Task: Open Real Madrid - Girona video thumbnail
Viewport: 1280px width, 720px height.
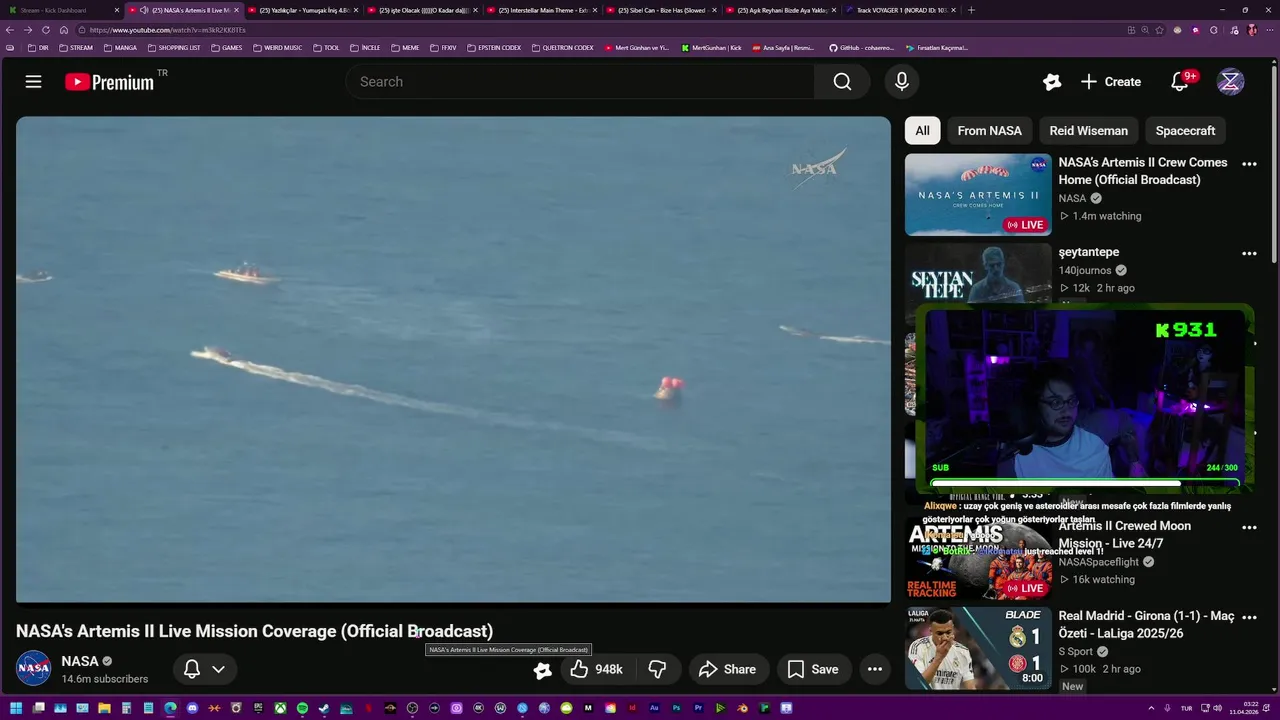Action: pos(977,648)
